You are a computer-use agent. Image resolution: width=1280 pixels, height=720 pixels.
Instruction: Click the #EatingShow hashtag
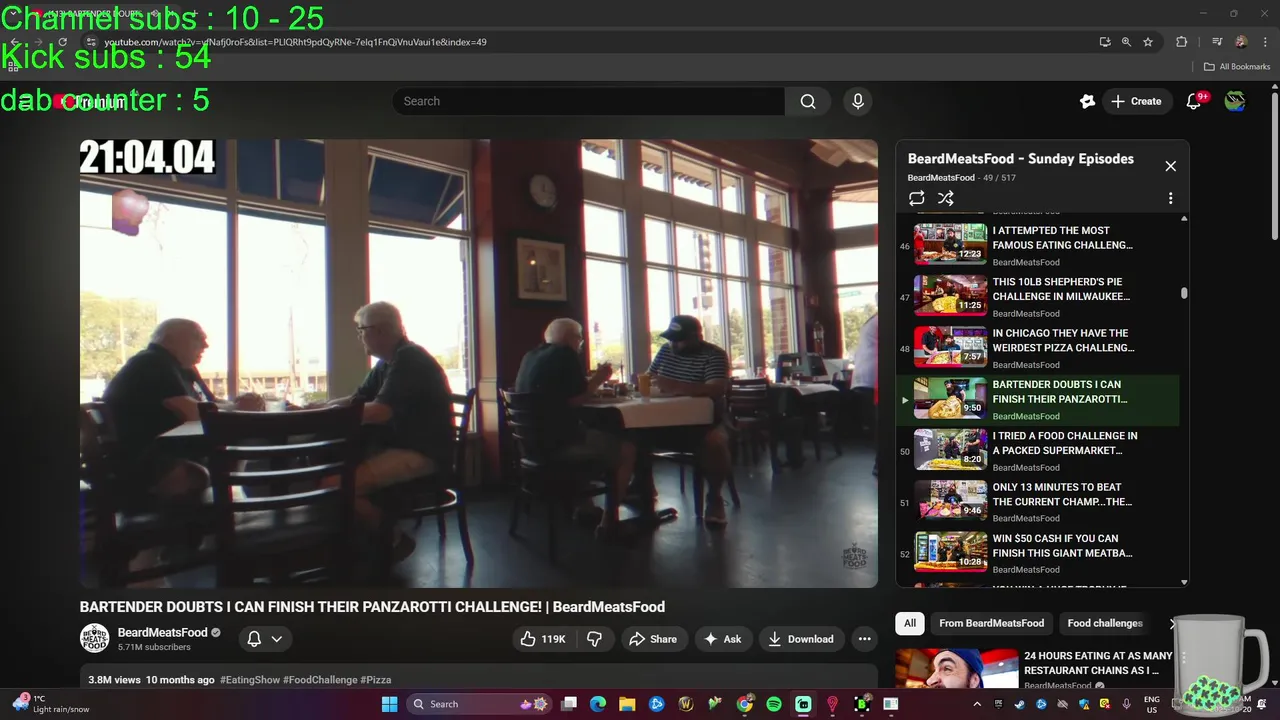pos(250,680)
